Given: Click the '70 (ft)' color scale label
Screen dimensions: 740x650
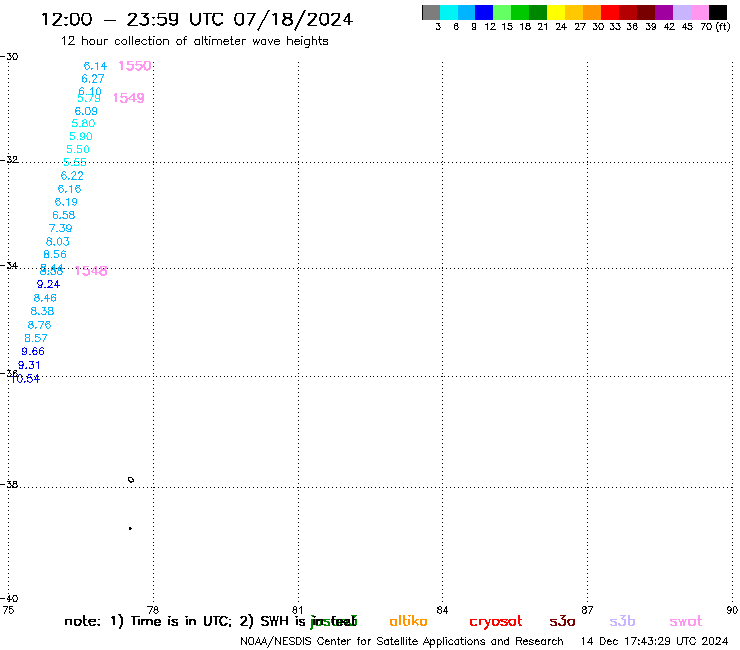Looking at the screenshot, I should click(715, 27).
